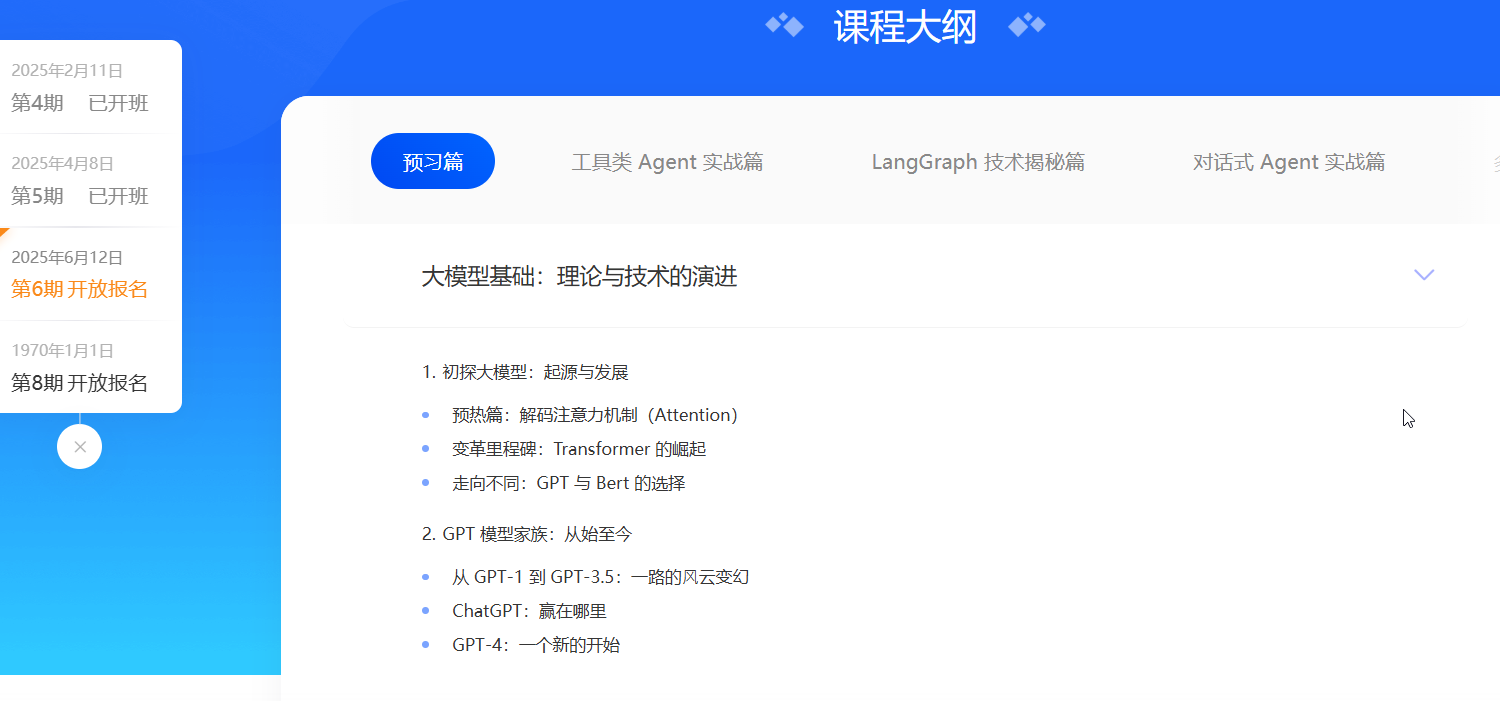Screen dimensions: 1500x701
Task: Collapse the 大模型基础 section using its chevron
Action: pyautogui.click(x=1424, y=275)
